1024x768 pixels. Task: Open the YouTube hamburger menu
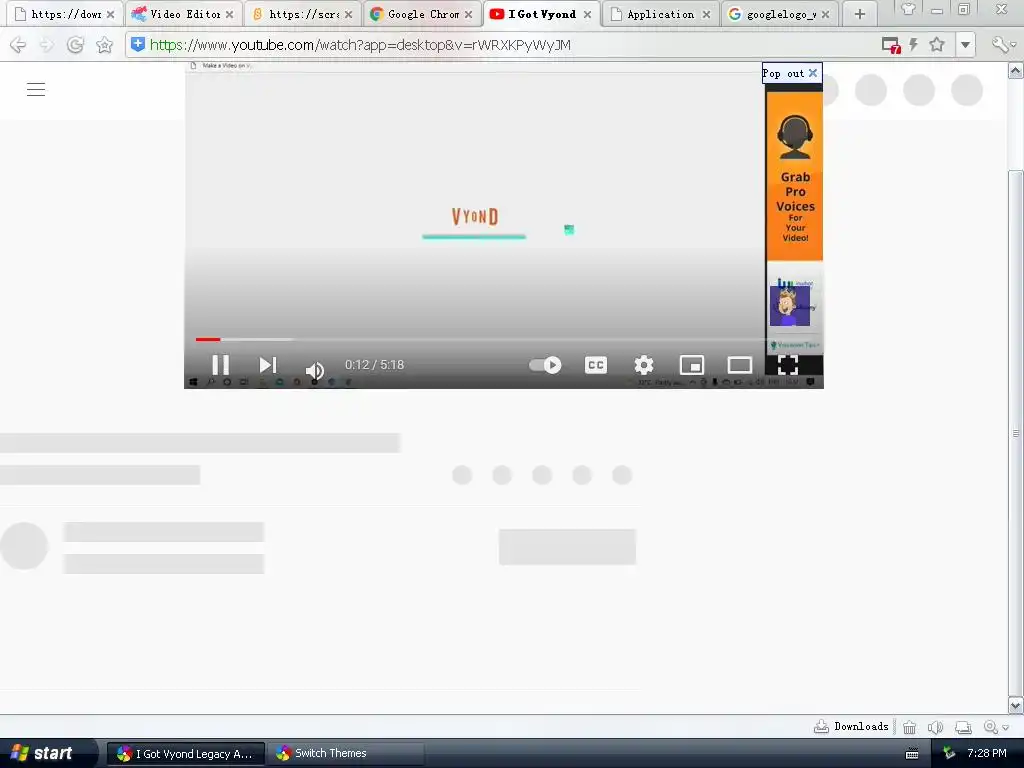pos(36,89)
